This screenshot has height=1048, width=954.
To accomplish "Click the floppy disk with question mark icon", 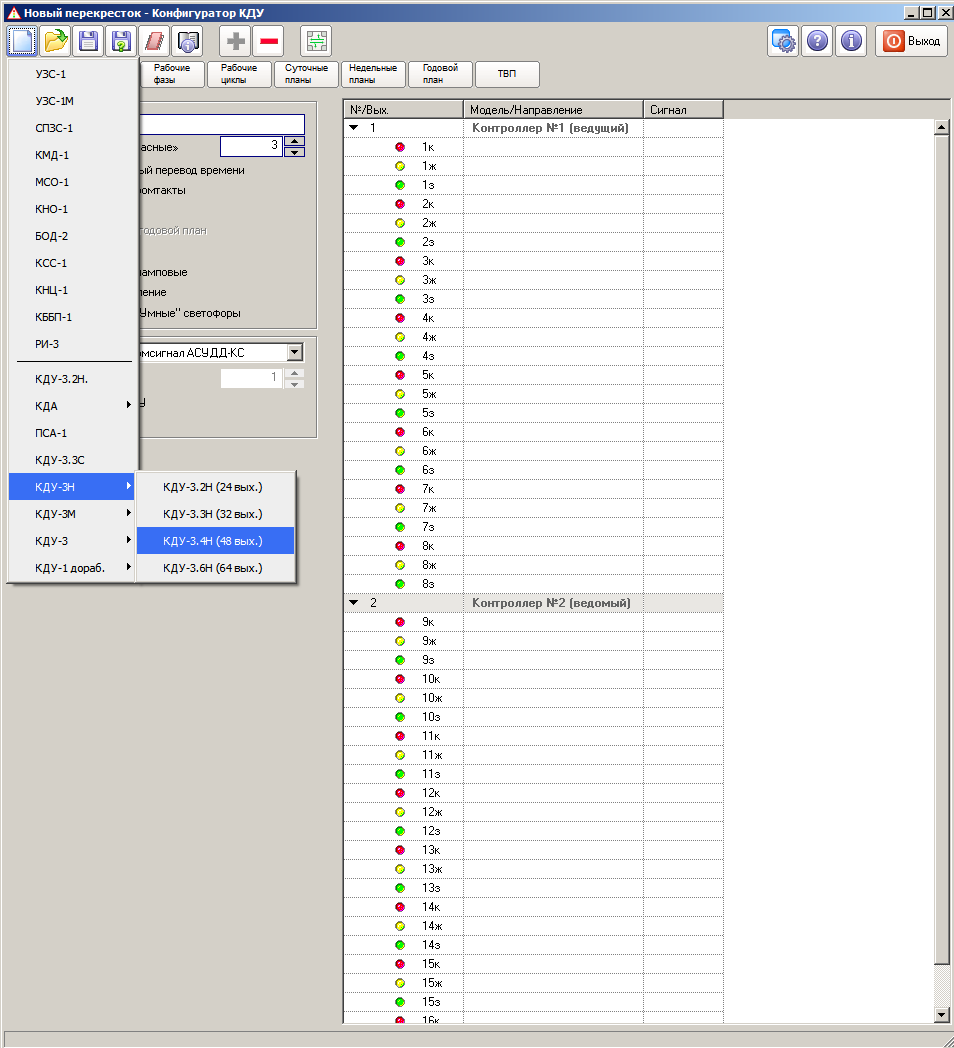I will pyautogui.click(x=121, y=41).
